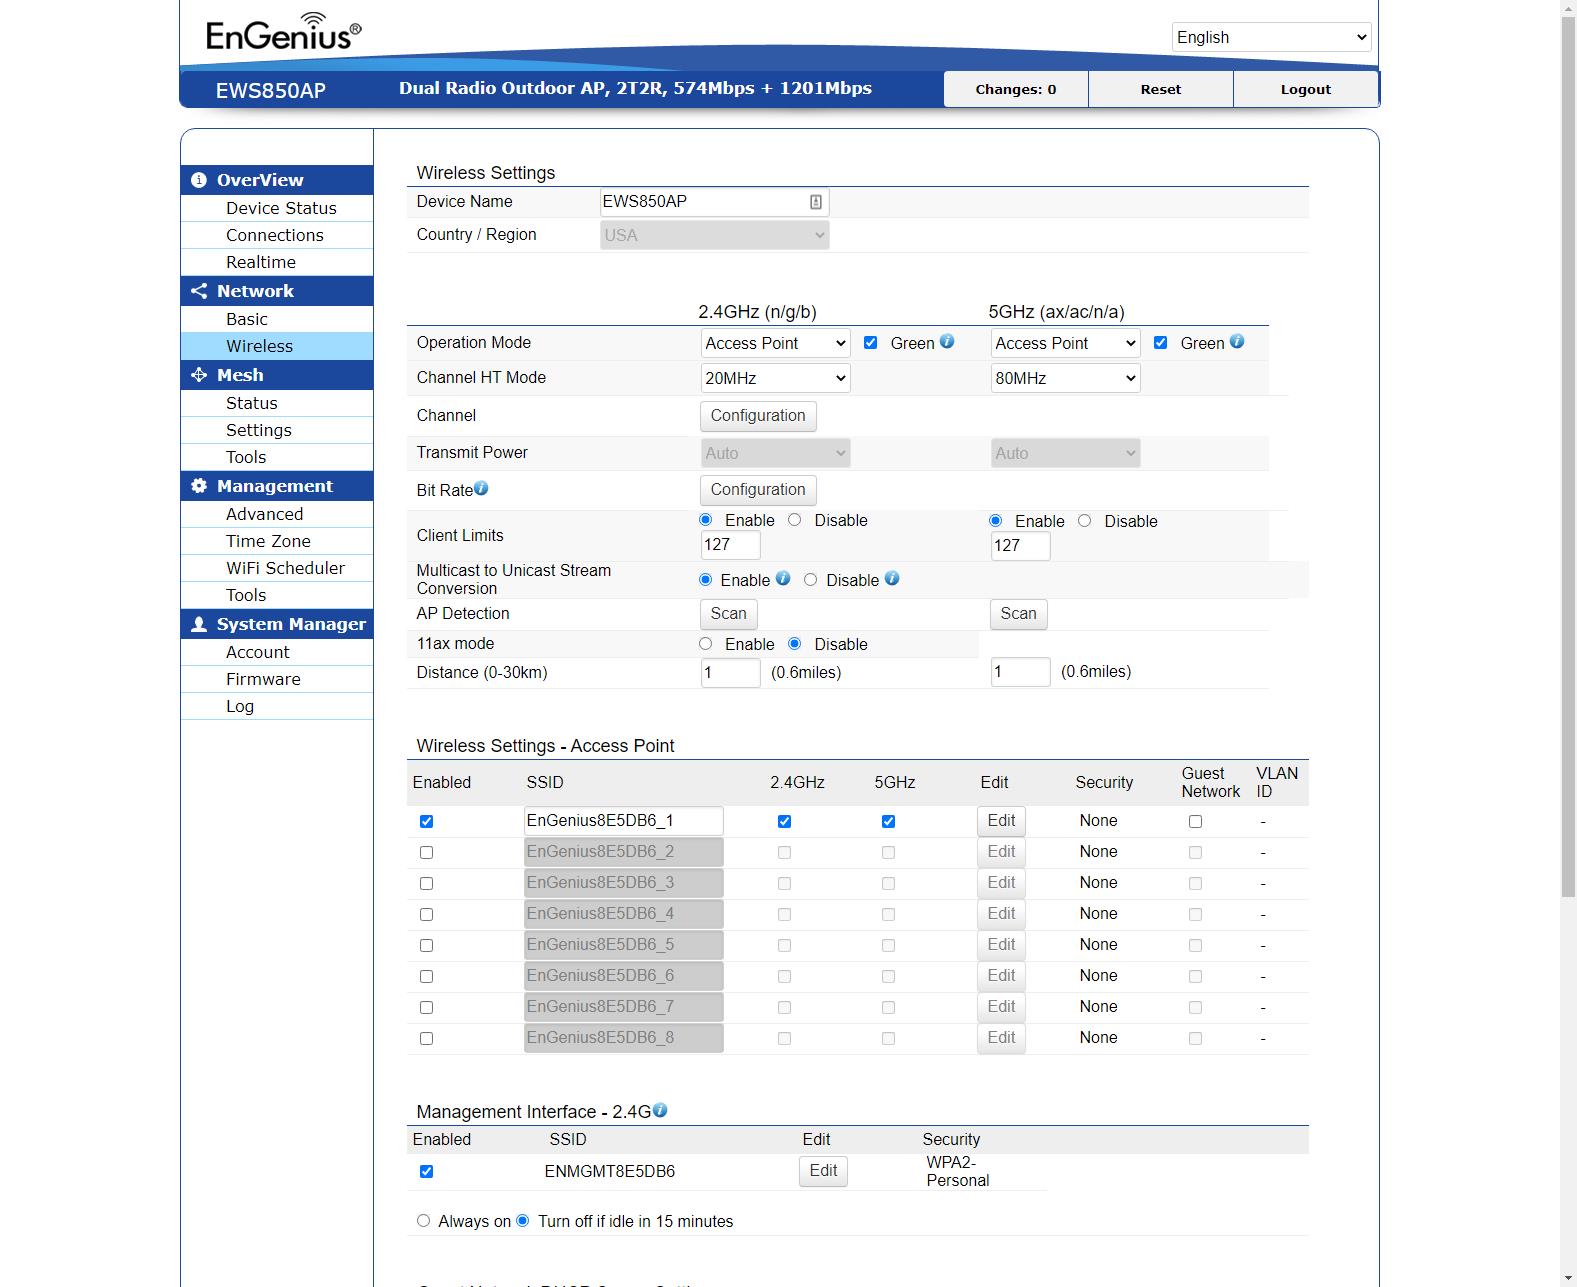Go to Firmware under System Manager
This screenshot has height=1287, width=1577.
pyautogui.click(x=263, y=679)
